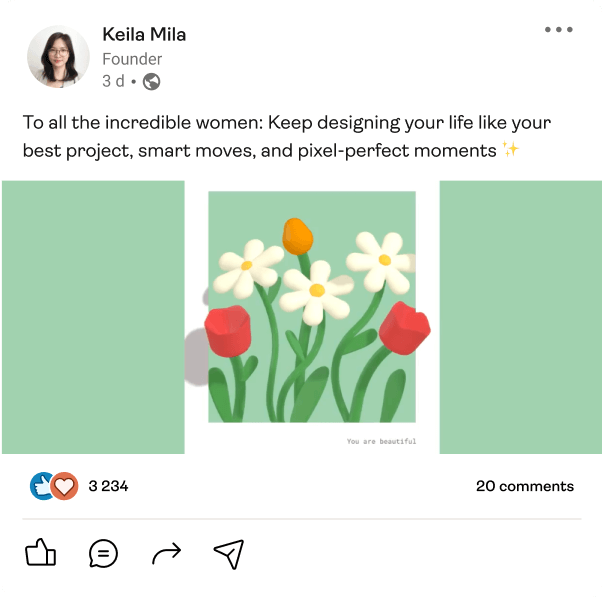
Task: Open the comment speech bubble icon
Action: 103,553
